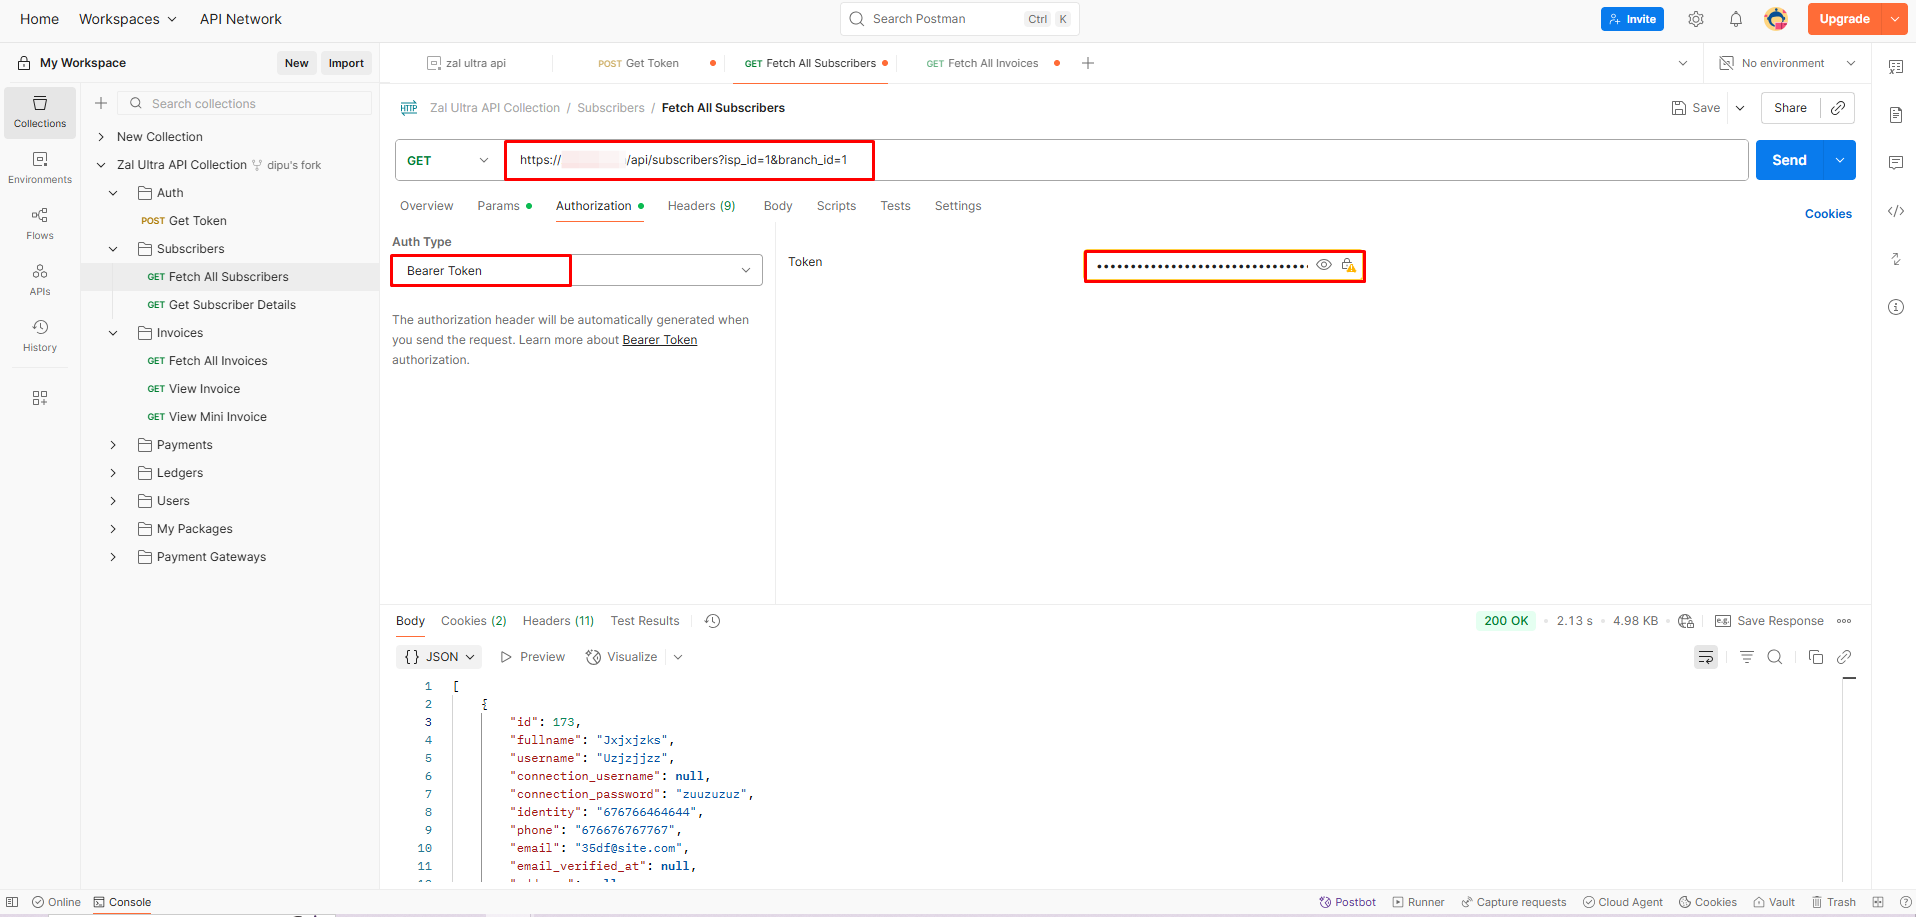Collapse the Invoices folder

click(x=113, y=333)
